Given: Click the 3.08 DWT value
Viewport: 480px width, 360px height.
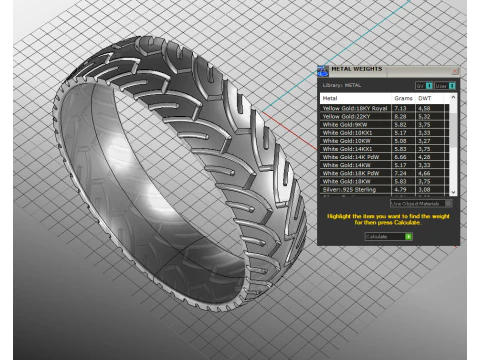Looking at the screenshot, I should tap(424, 189).
